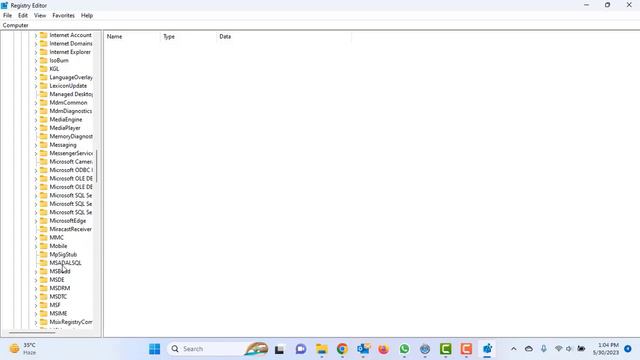Click the orange Camtasia recorder taskbar icon
640x360 pixels.
point(466,349)
